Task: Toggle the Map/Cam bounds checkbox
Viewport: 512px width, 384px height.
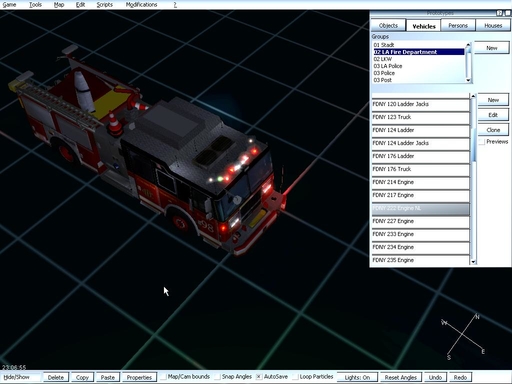Action: tap(164, 377)
